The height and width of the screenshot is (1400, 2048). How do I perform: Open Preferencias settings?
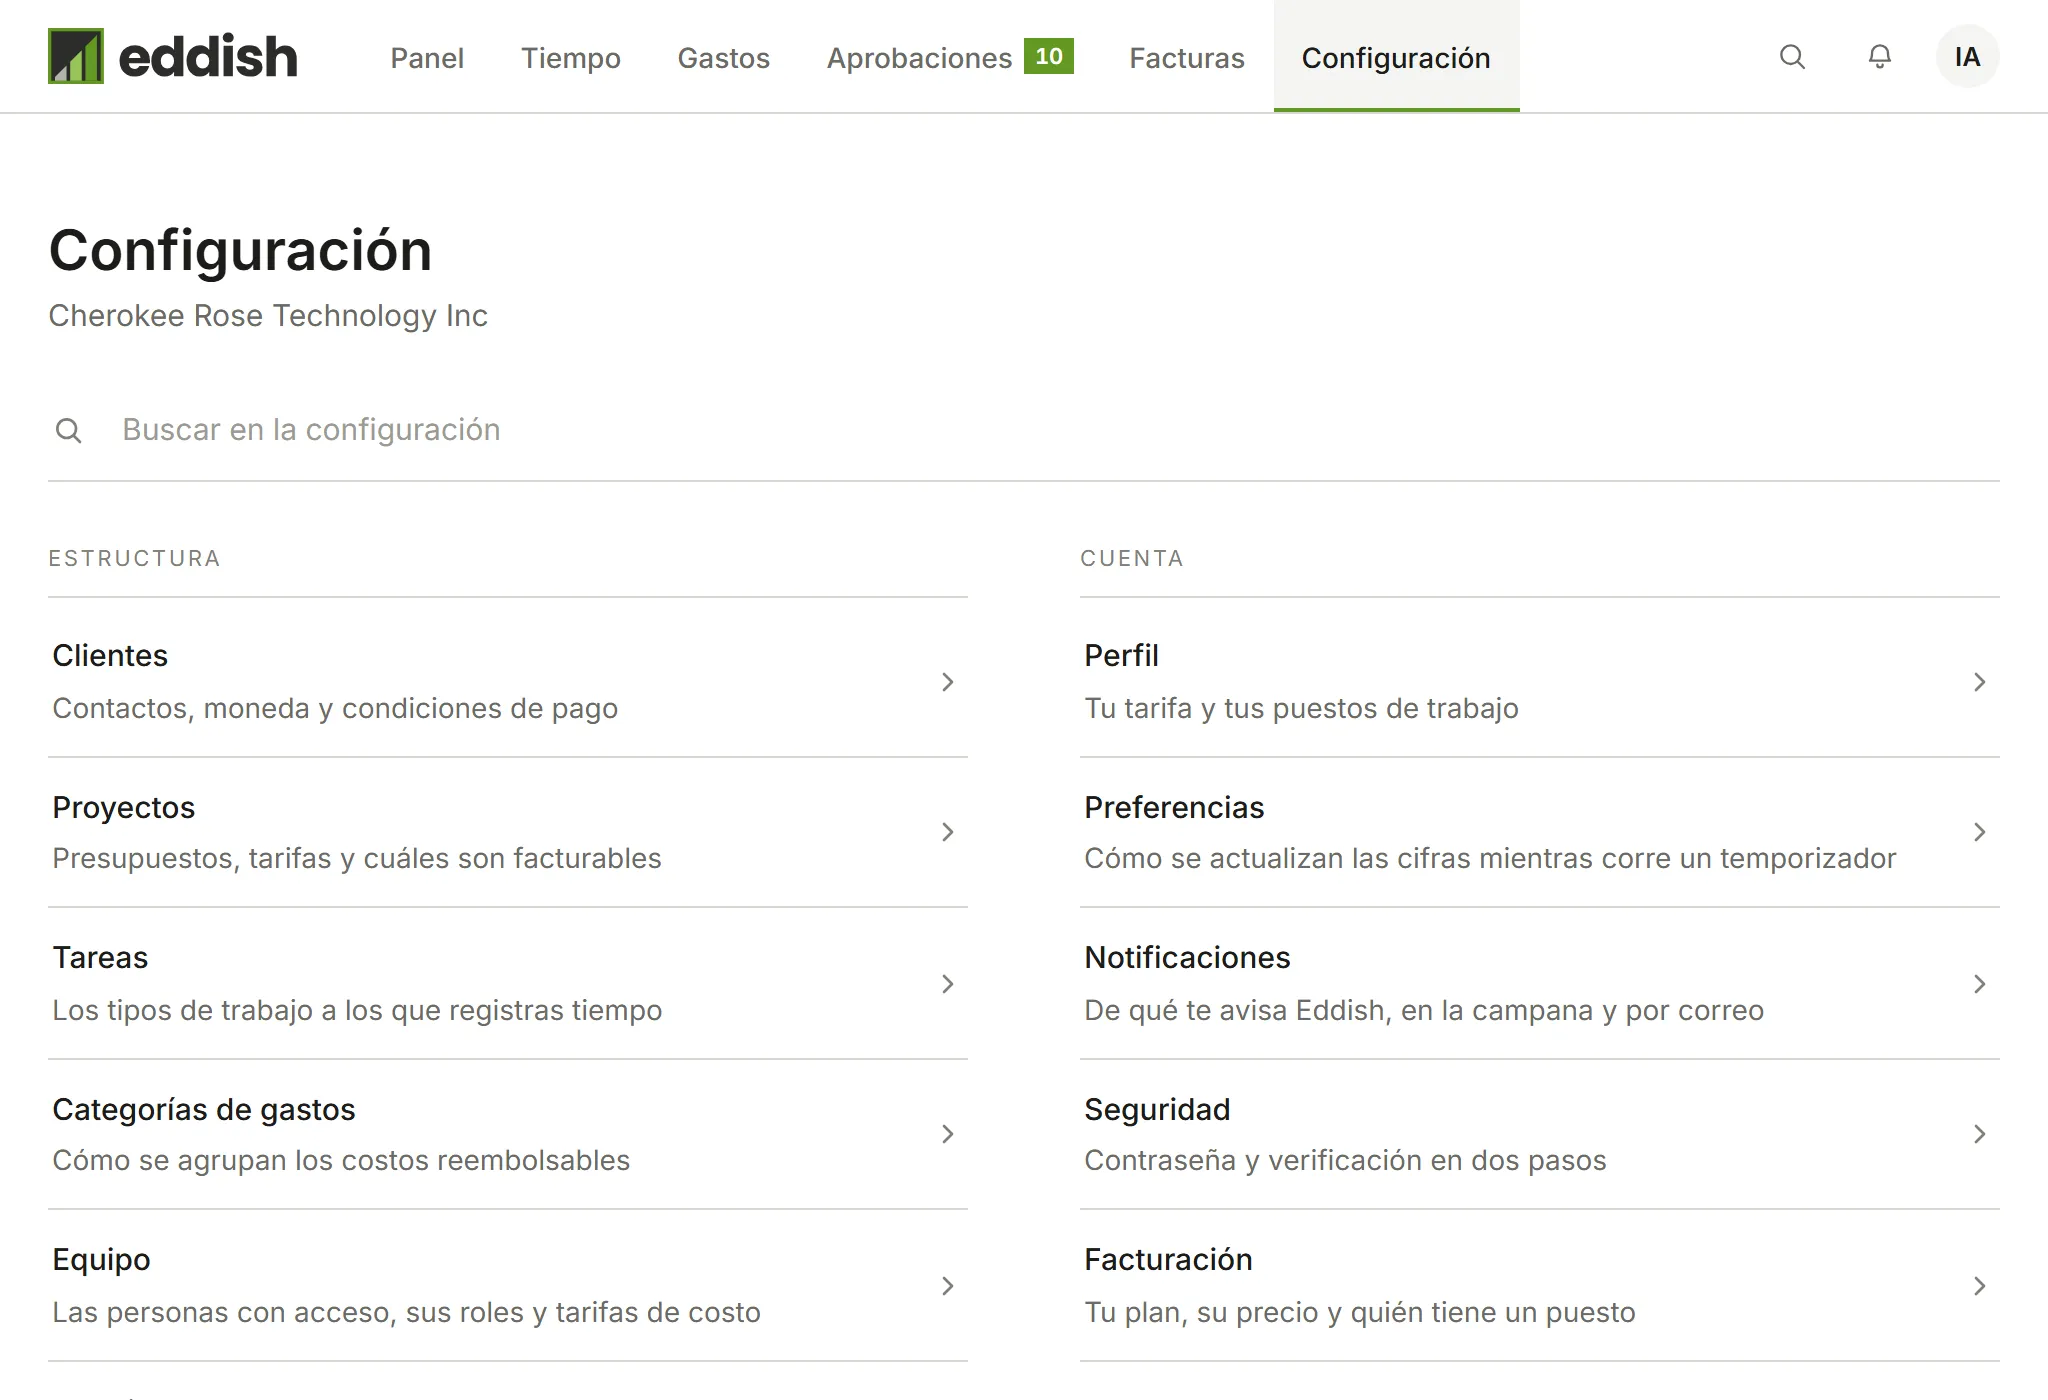pyautogui.click(x=1540, y=832)
